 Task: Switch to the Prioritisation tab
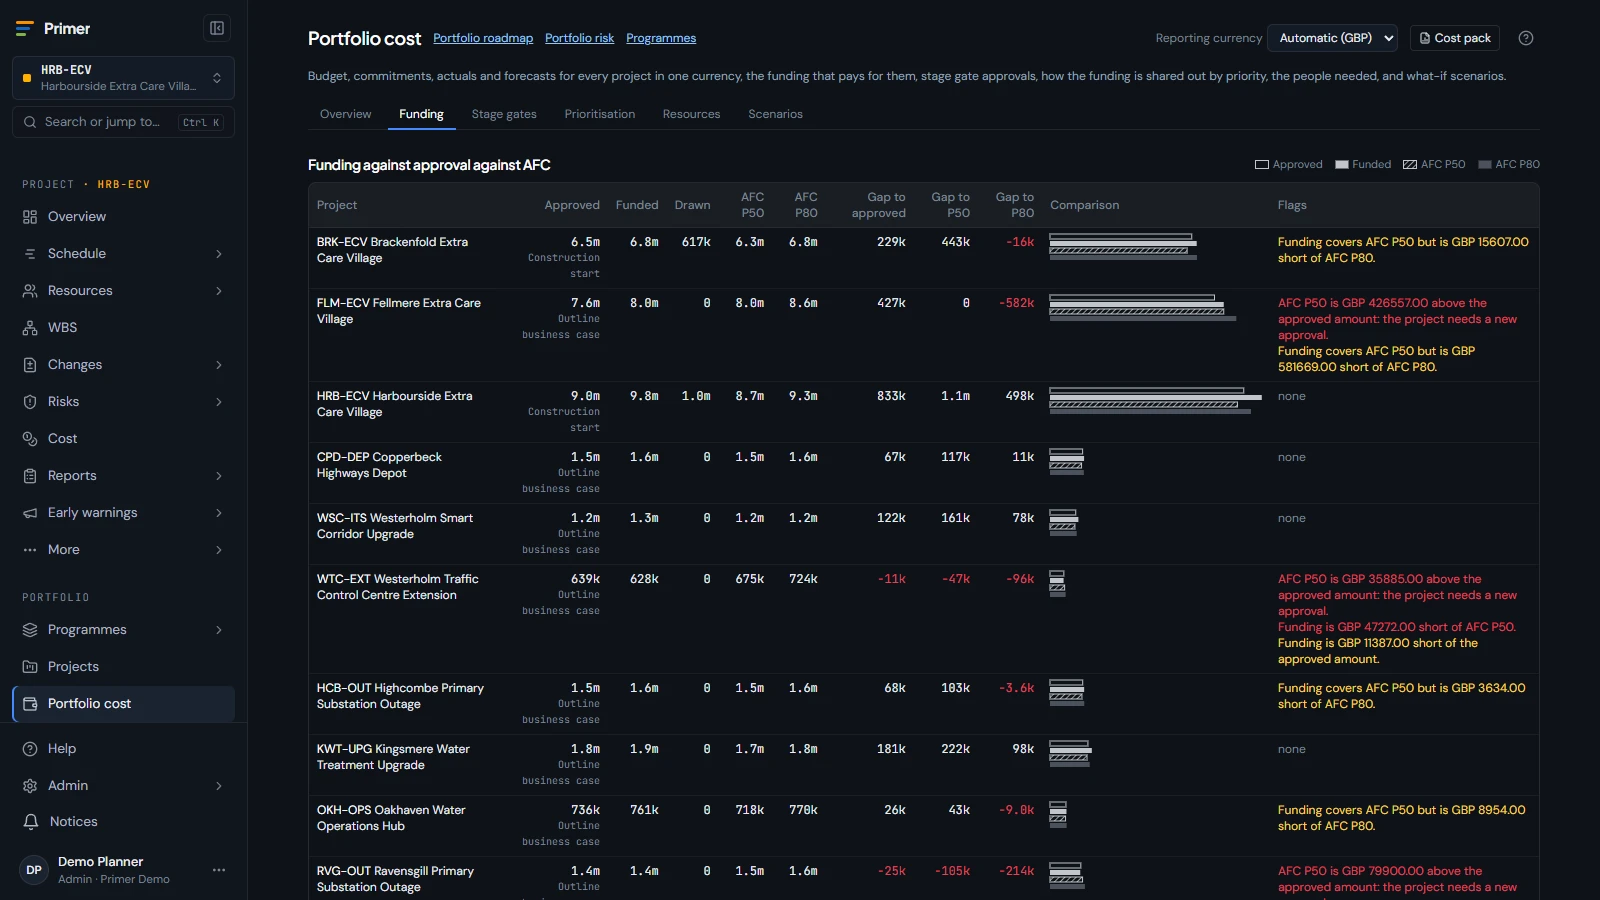600,114
